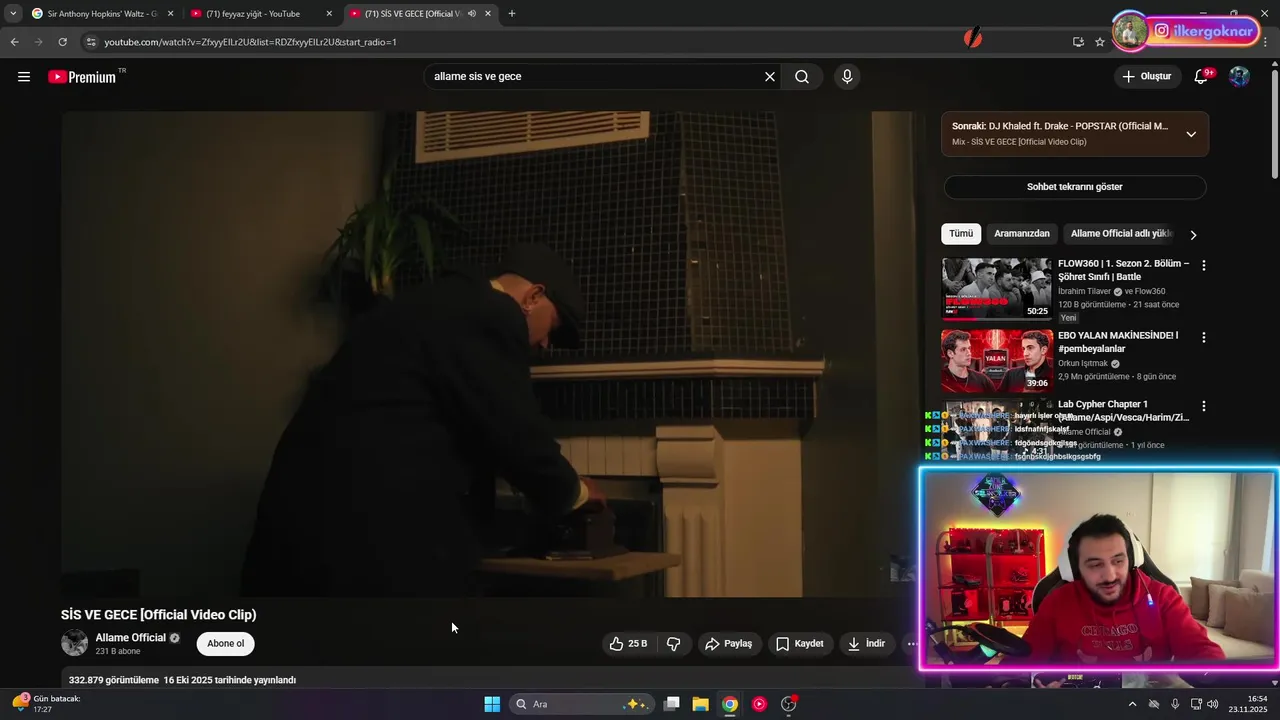The width and height of the screenshot is (1280, 720).
Task: Dislike the video
Action: [674, 644]
